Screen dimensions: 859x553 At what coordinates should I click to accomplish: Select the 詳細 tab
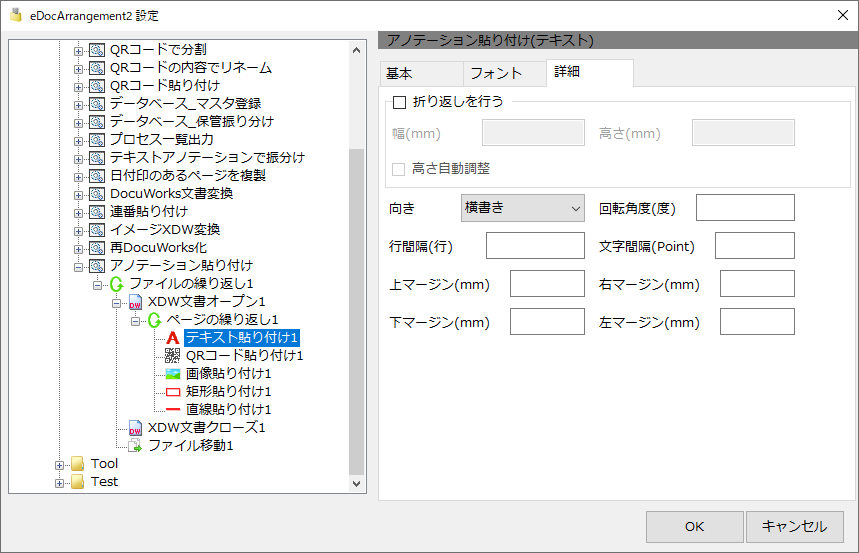pos(590,73)
